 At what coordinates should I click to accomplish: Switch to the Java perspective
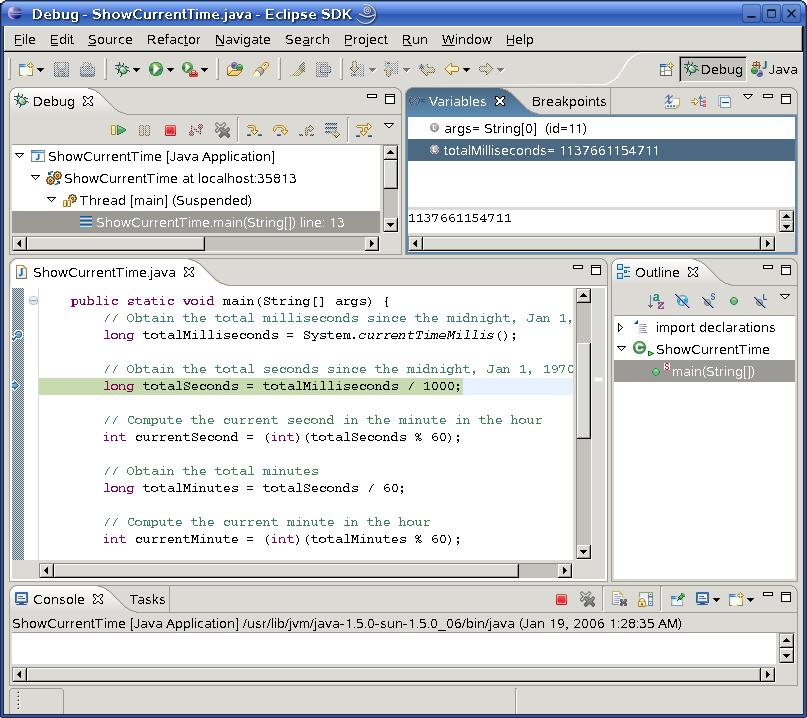pyautogui.click(x=774, y=69)
